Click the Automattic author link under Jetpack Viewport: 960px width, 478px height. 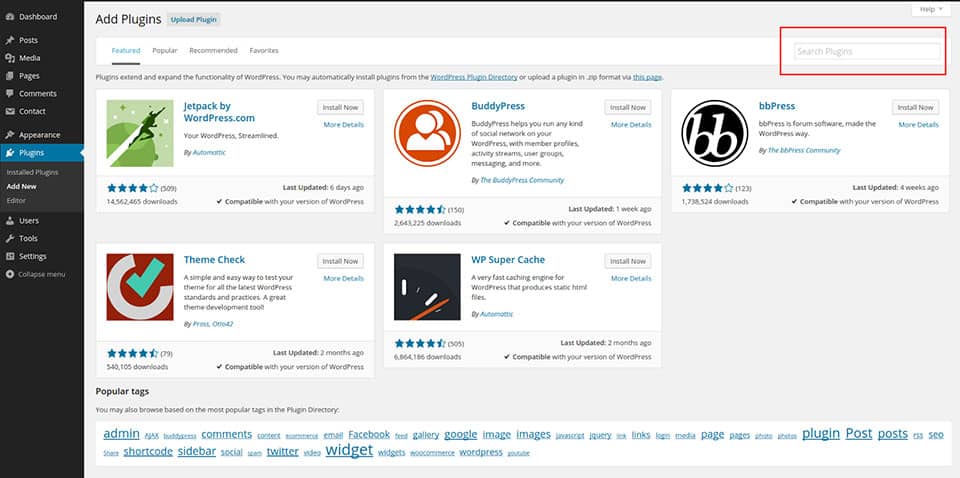coord(209,152)
